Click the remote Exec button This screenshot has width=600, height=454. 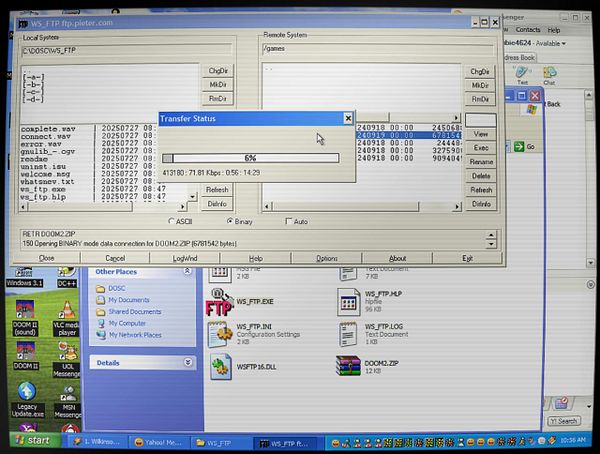point(481,148)
